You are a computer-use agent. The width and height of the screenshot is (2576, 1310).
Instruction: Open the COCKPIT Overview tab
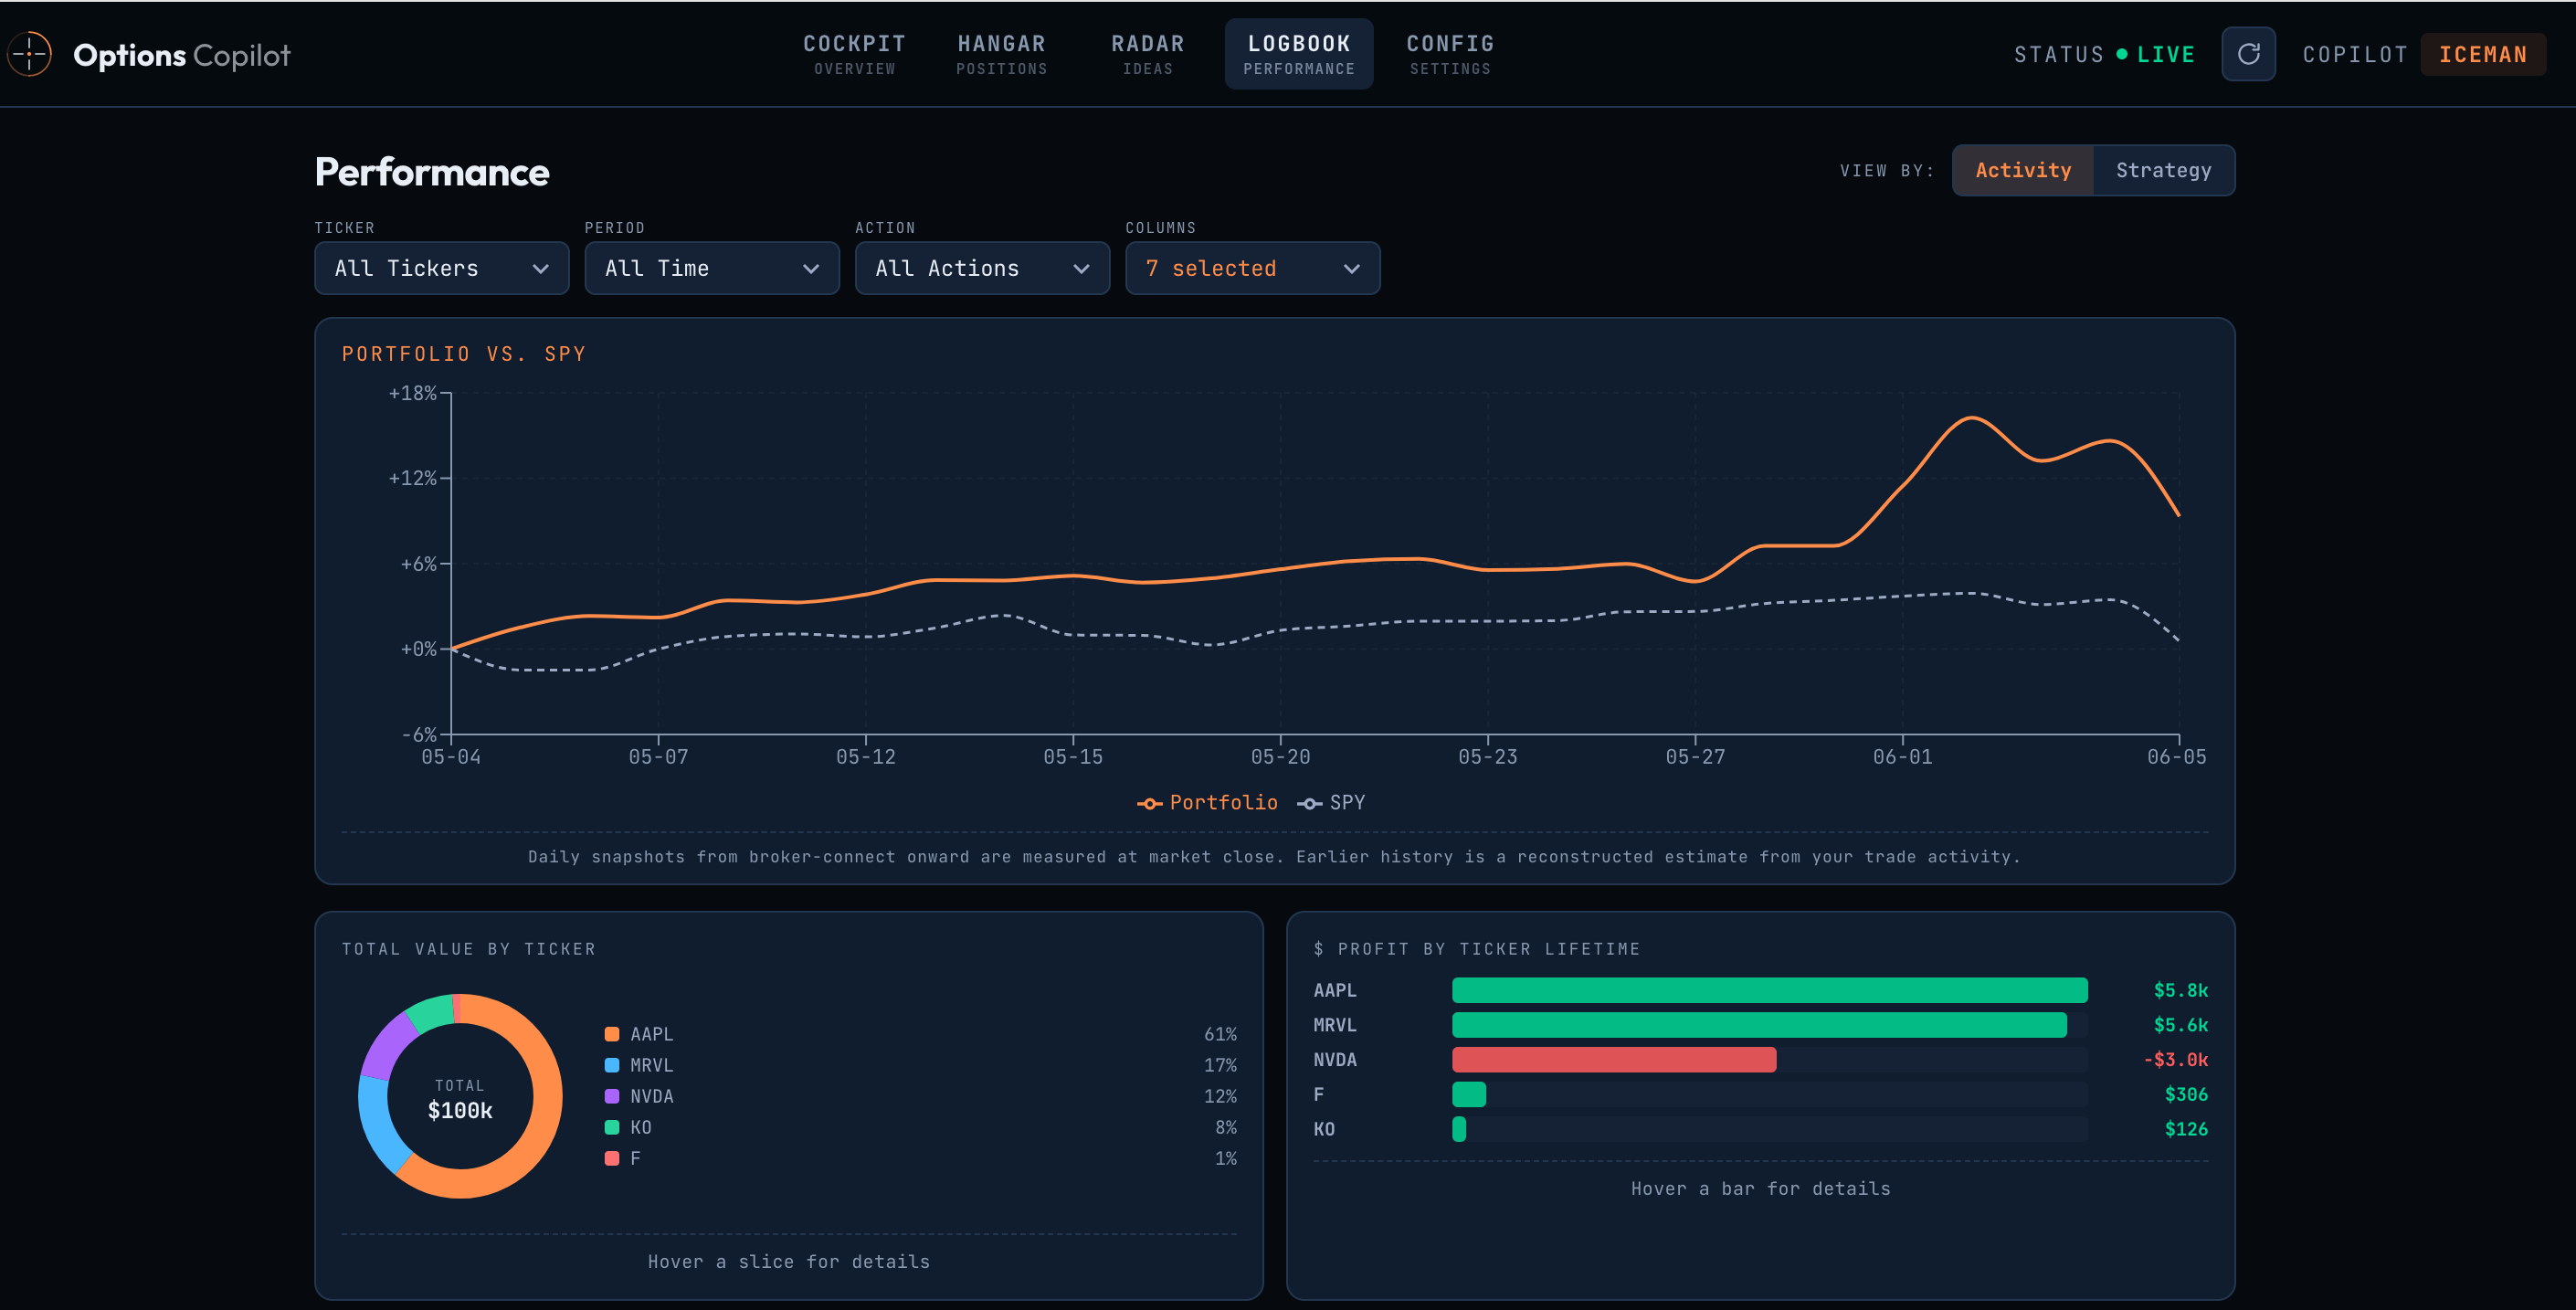[854, 54]
